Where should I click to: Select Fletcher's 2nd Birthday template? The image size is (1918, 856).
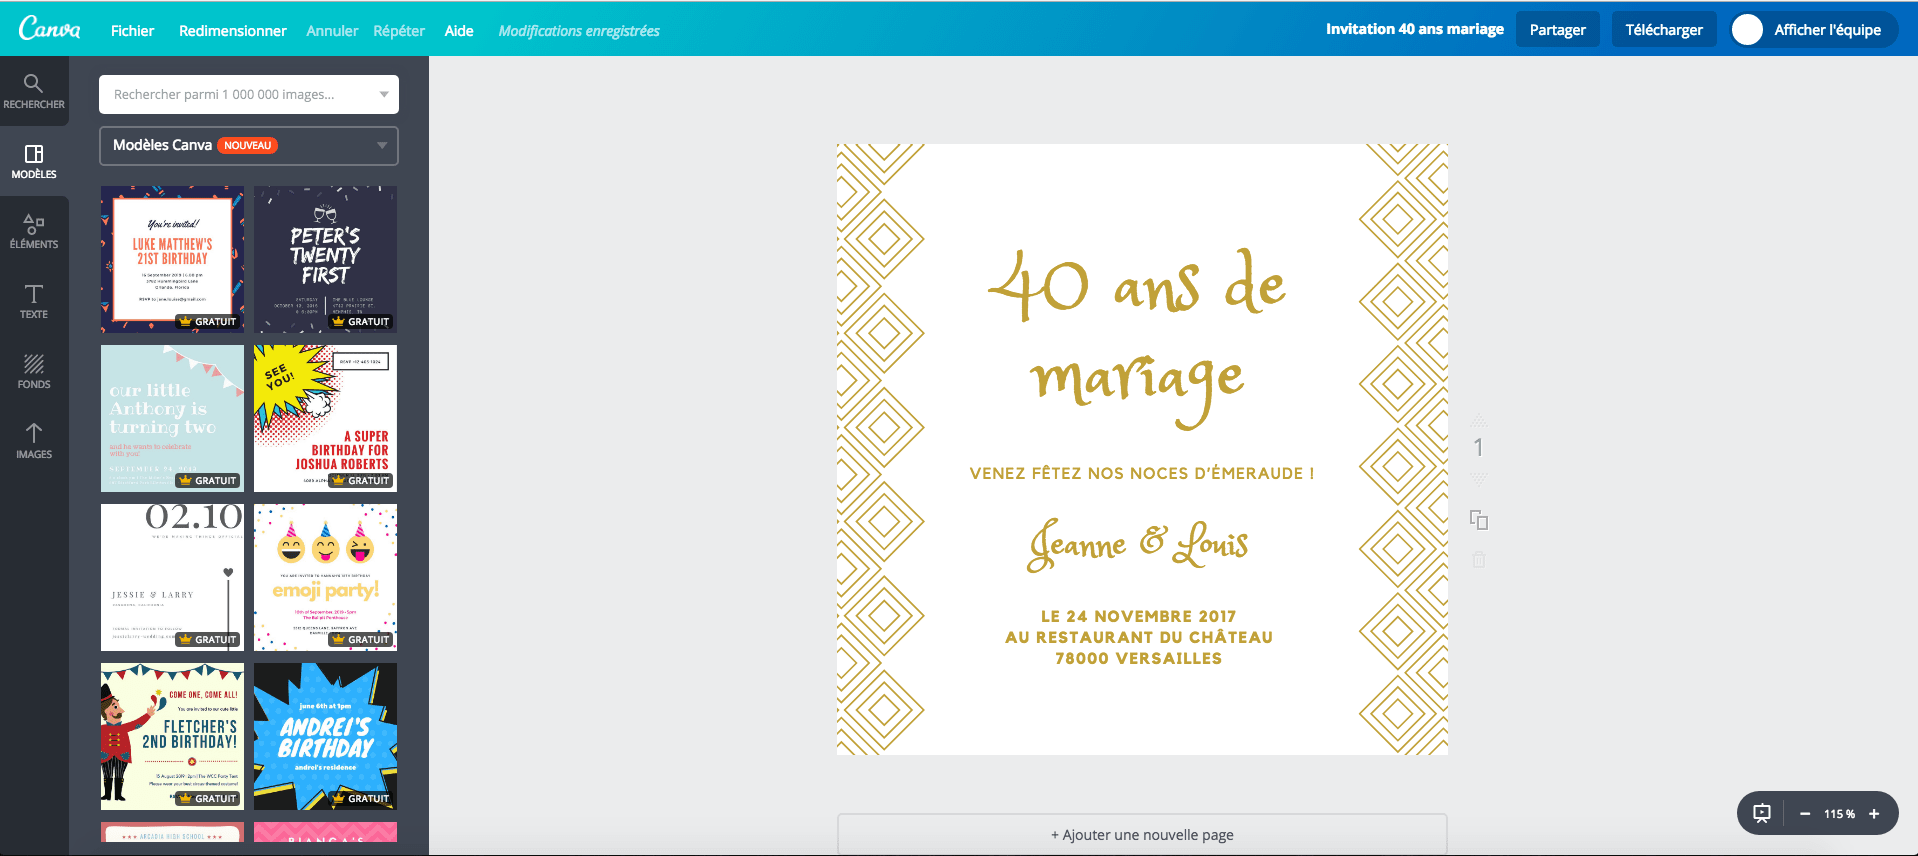click(172, 736)
